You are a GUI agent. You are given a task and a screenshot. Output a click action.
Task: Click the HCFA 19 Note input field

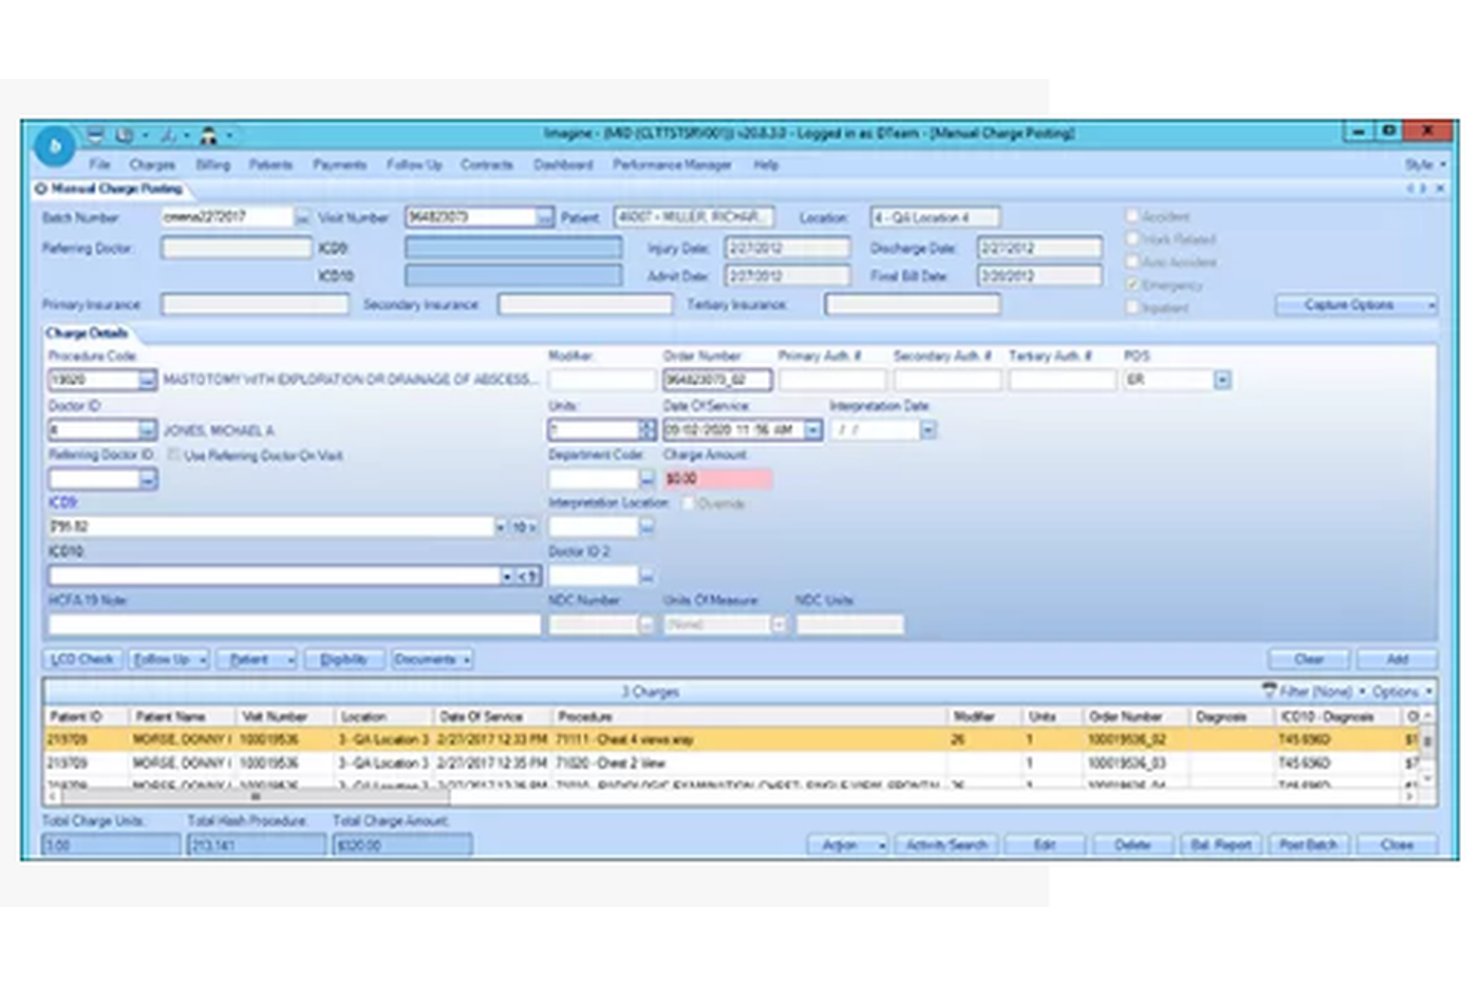[294, 625]
